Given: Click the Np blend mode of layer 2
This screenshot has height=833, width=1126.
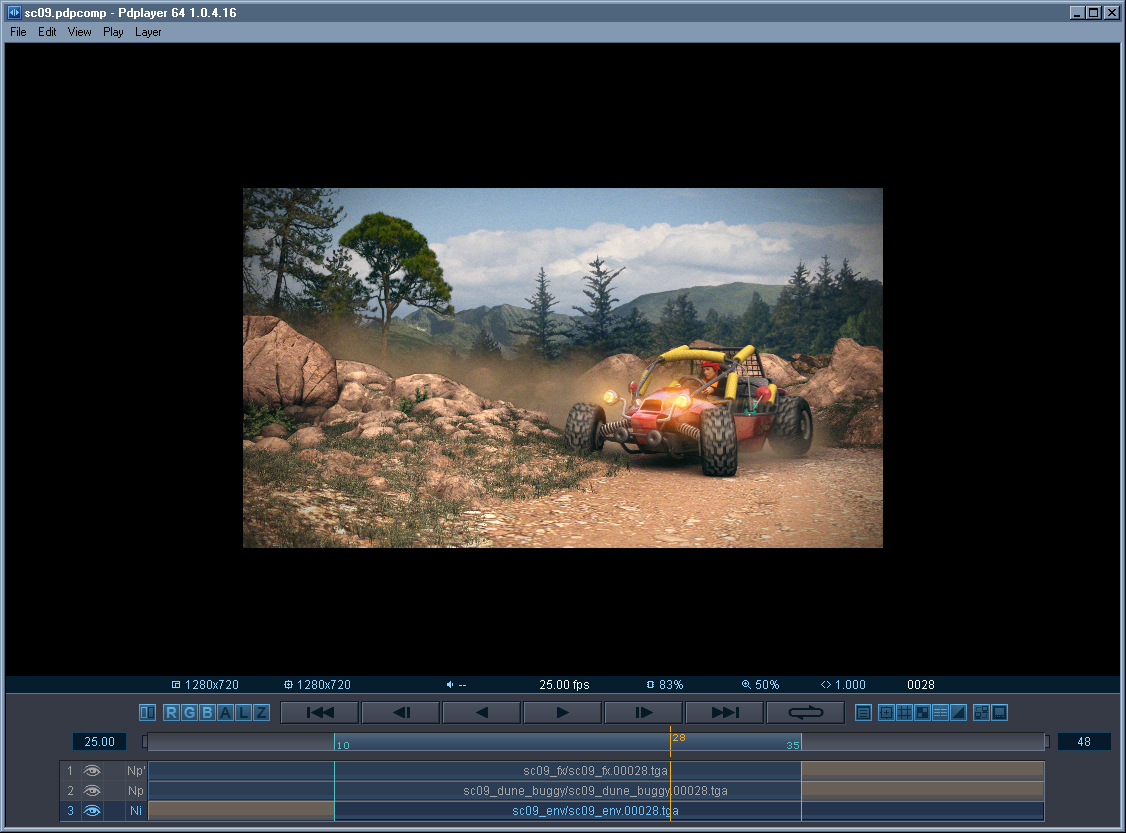Looking at the screenshot, I should pos(136,791).
